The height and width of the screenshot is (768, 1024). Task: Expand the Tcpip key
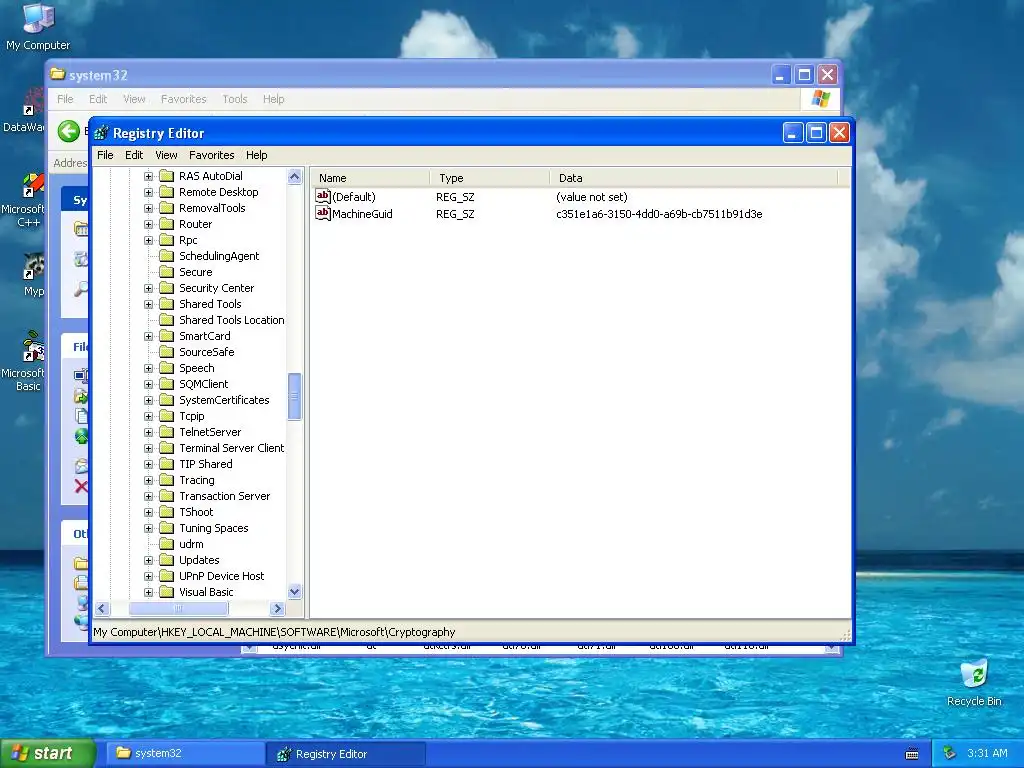pyautogui.click(x=148, y=416)
